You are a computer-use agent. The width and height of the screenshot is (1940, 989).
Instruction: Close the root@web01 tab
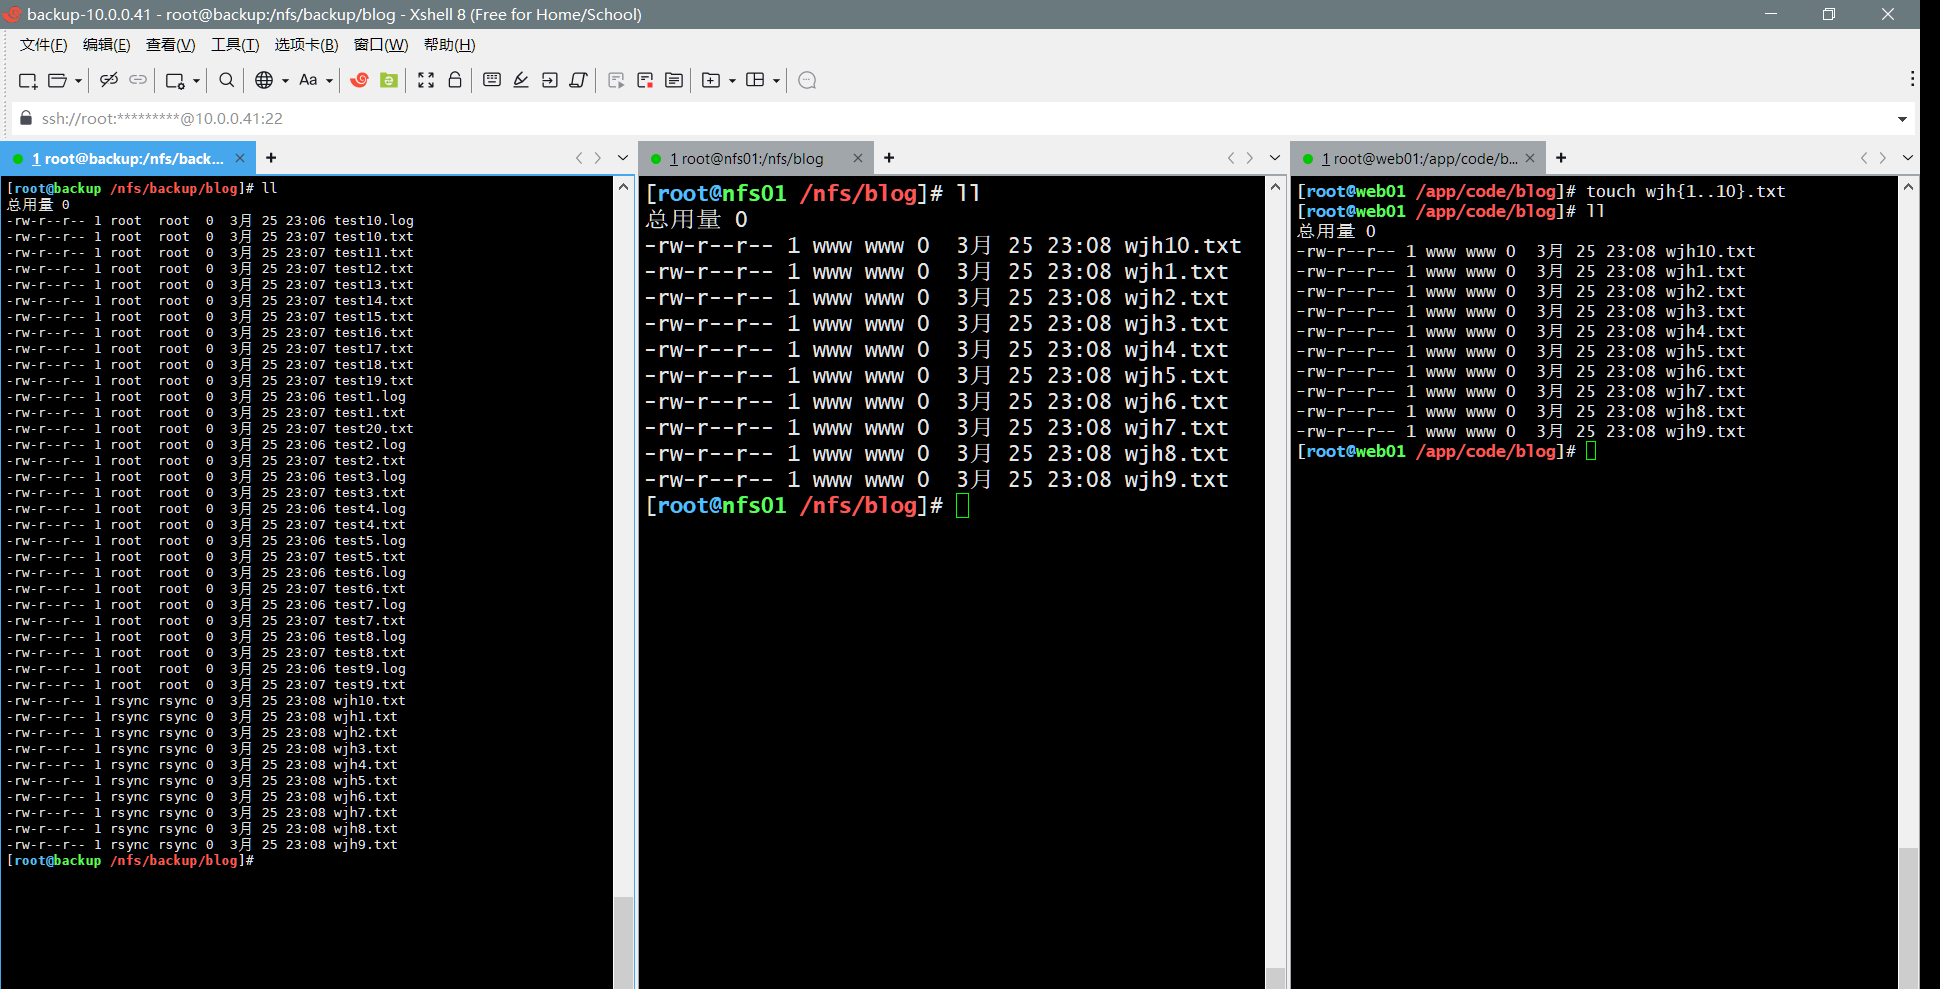tap(1530, 158)
